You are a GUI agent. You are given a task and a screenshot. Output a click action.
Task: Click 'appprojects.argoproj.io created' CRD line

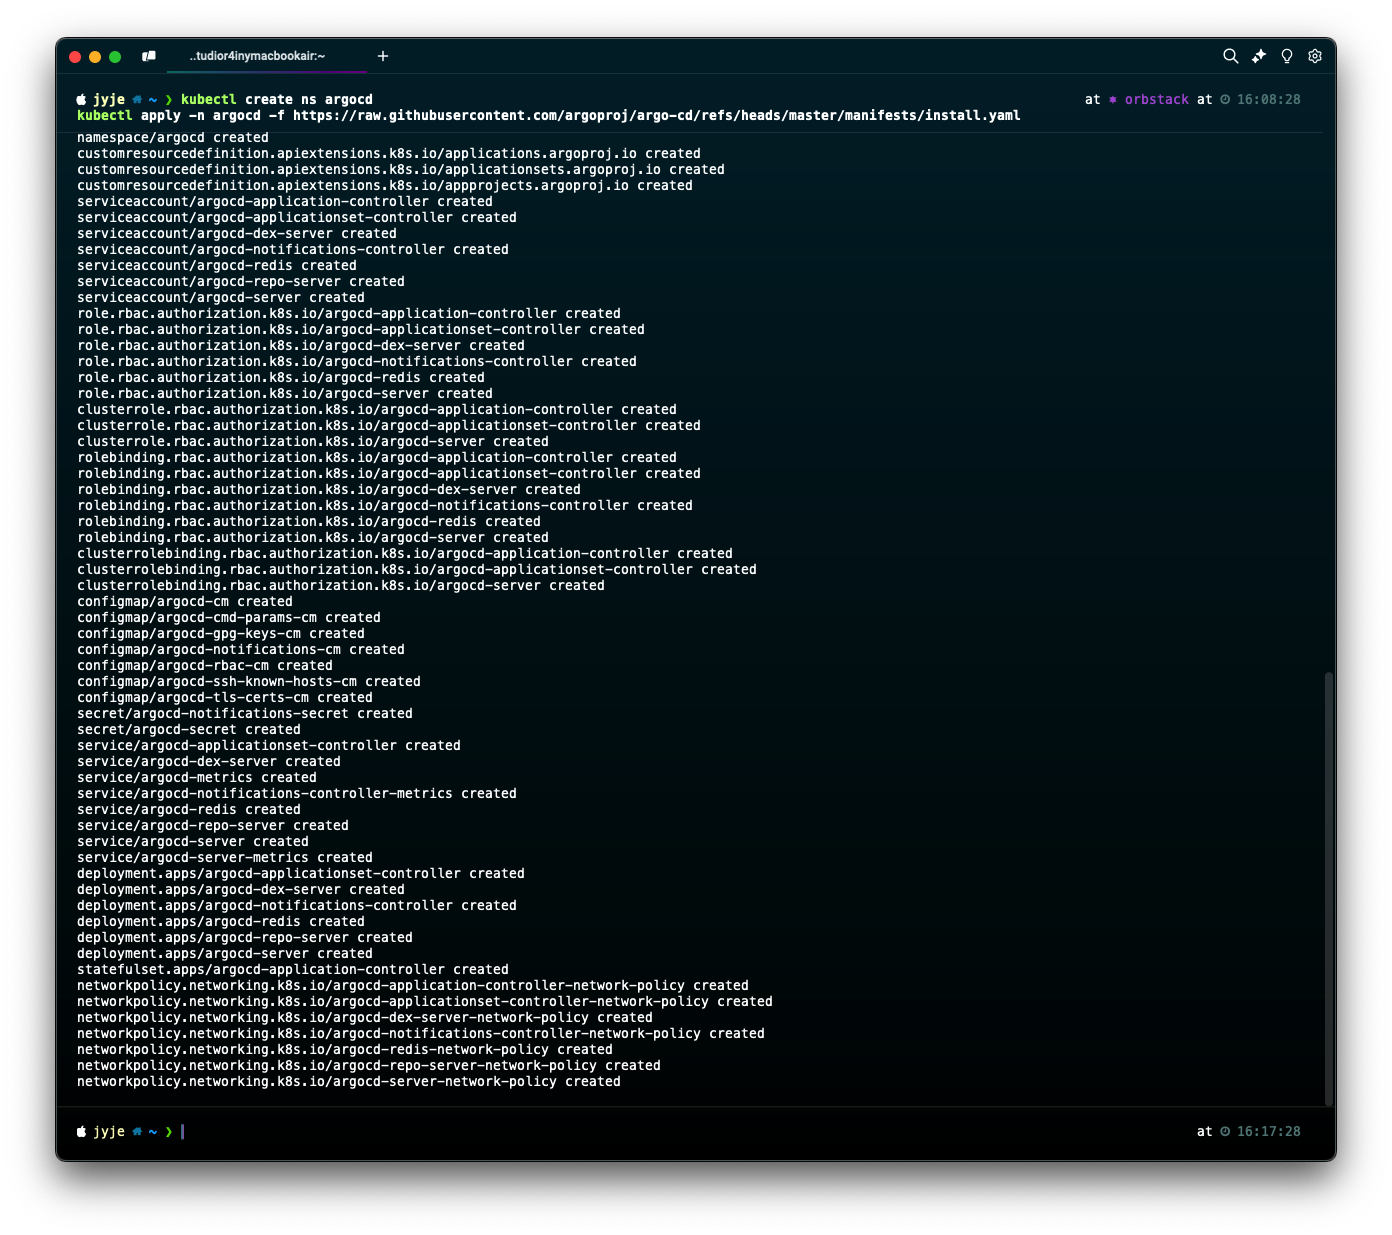pyautogui.click(x=385, y=186)
